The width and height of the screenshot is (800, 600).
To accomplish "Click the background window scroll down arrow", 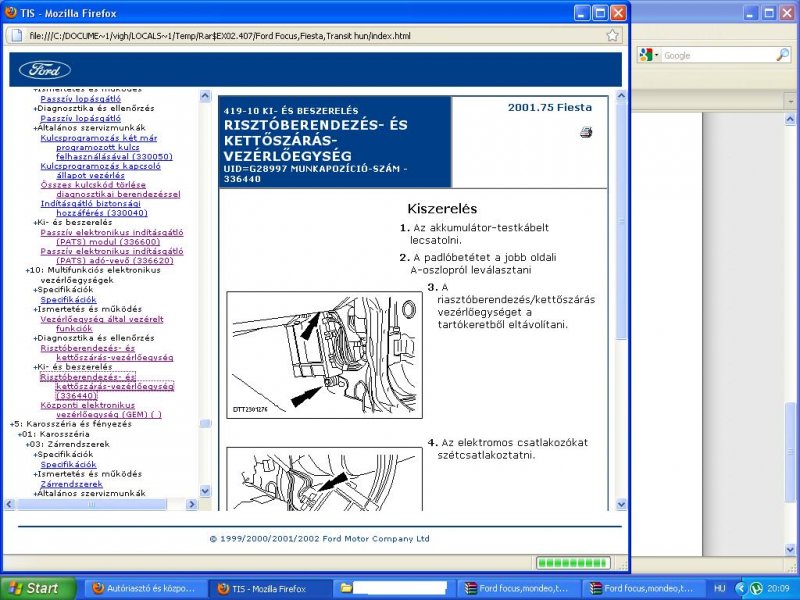I will coord(790,549).
